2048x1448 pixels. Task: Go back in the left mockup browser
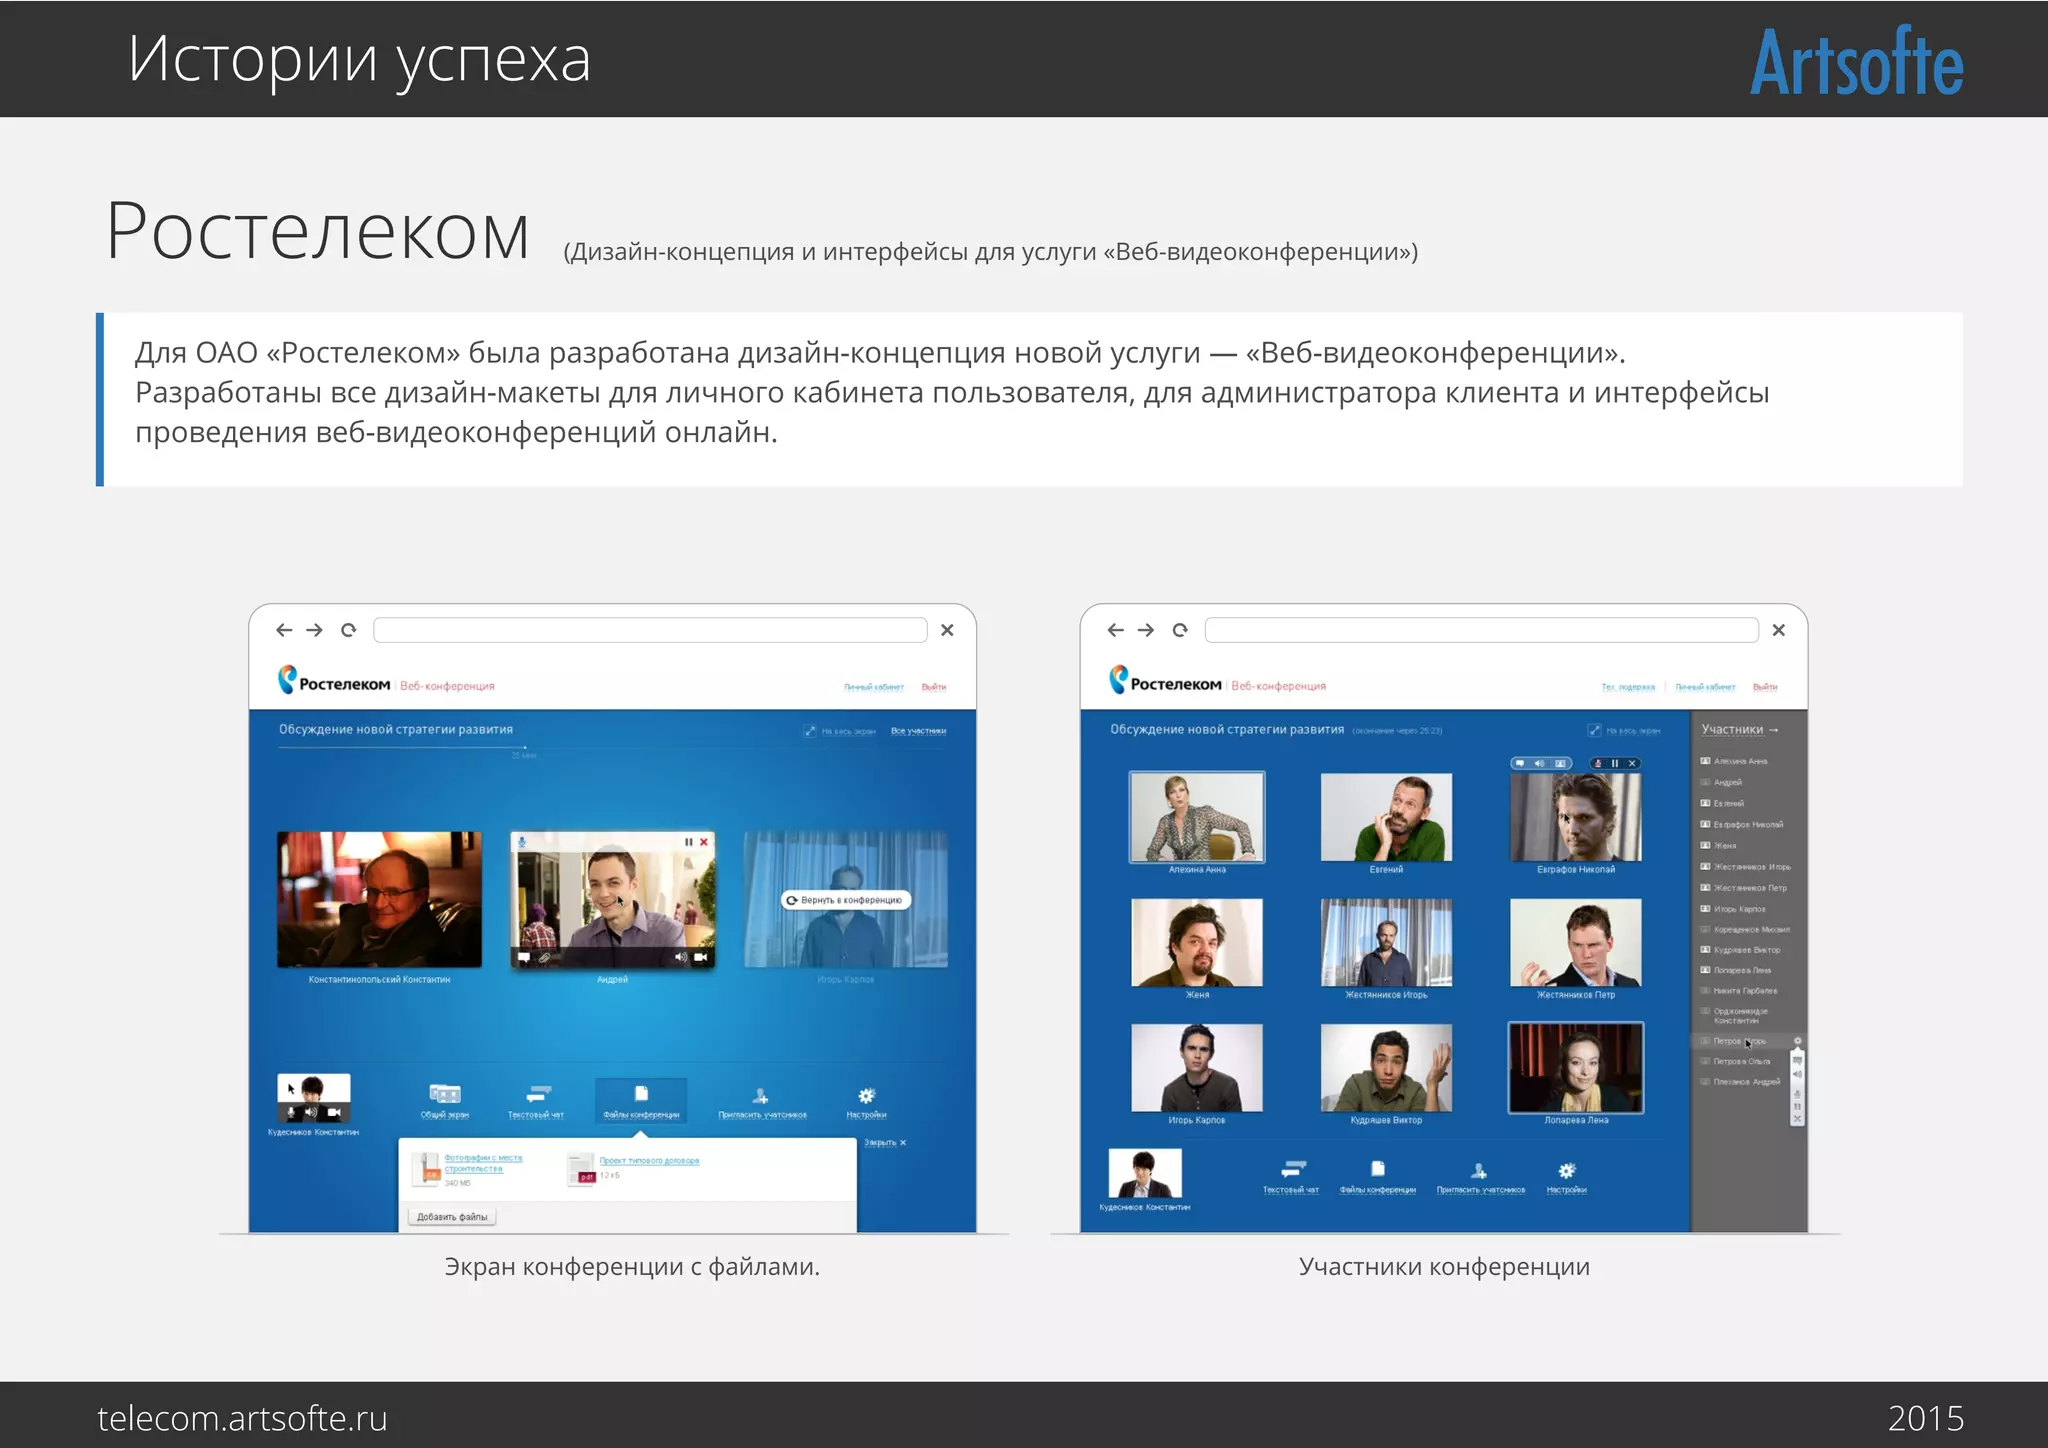coord(284,630)
